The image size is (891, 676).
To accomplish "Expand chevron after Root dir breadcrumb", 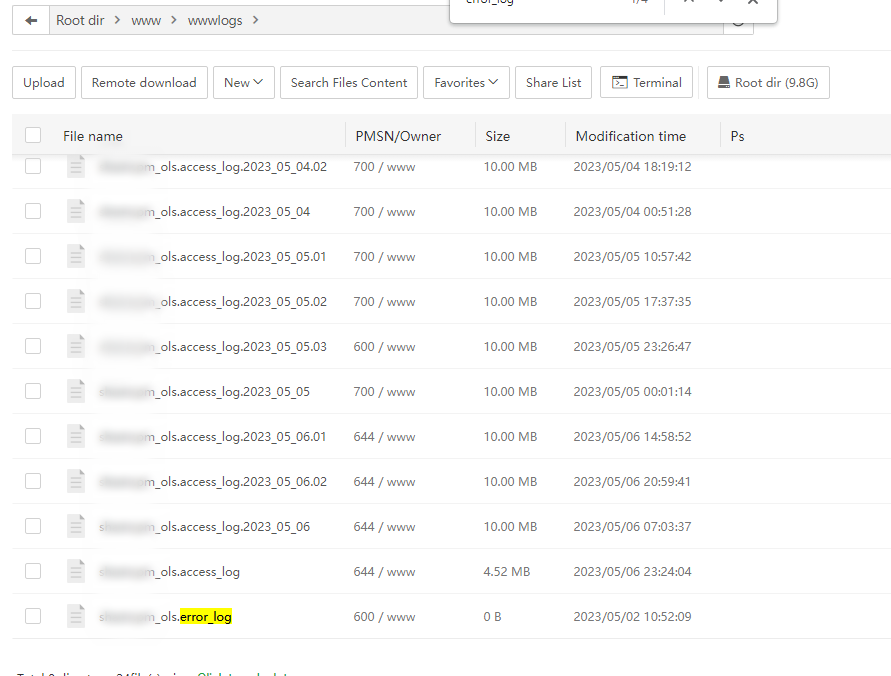I will [117, 20].
